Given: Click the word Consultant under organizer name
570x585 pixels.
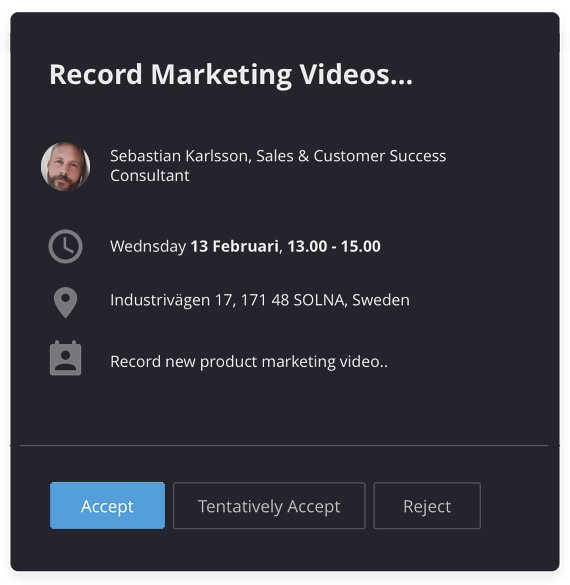Looking at the screenshot, I should tap(150, 176).
